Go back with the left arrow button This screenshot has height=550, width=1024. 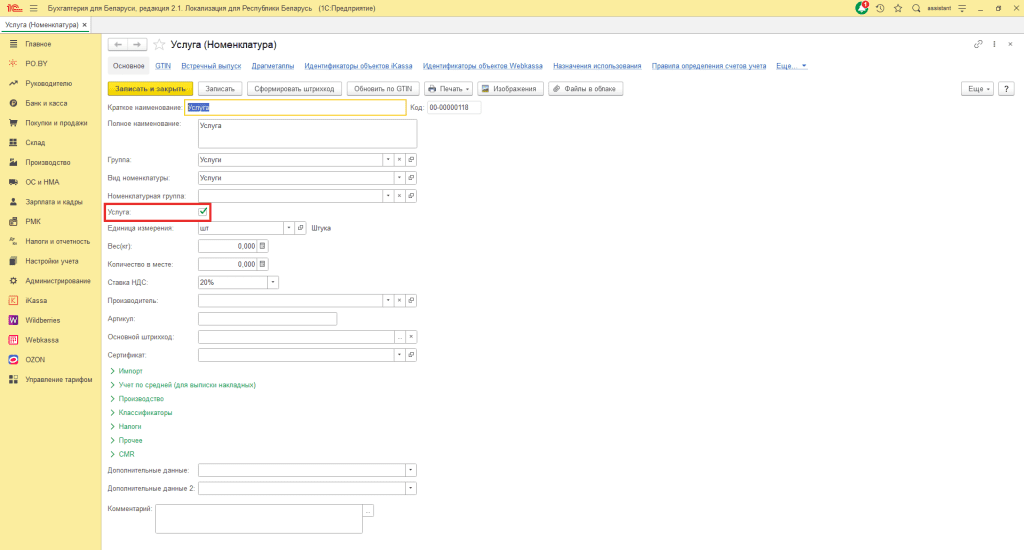117,45
